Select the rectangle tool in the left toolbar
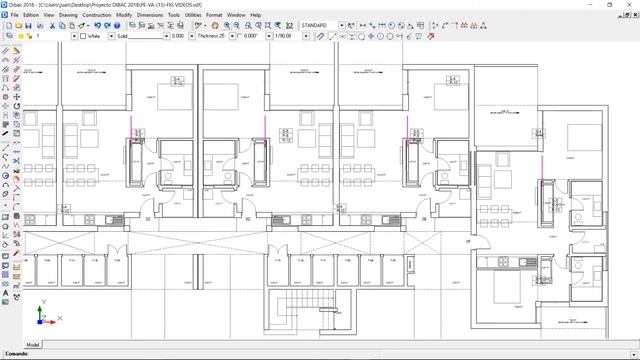The image size is (640, 360). tap(5, 217)
